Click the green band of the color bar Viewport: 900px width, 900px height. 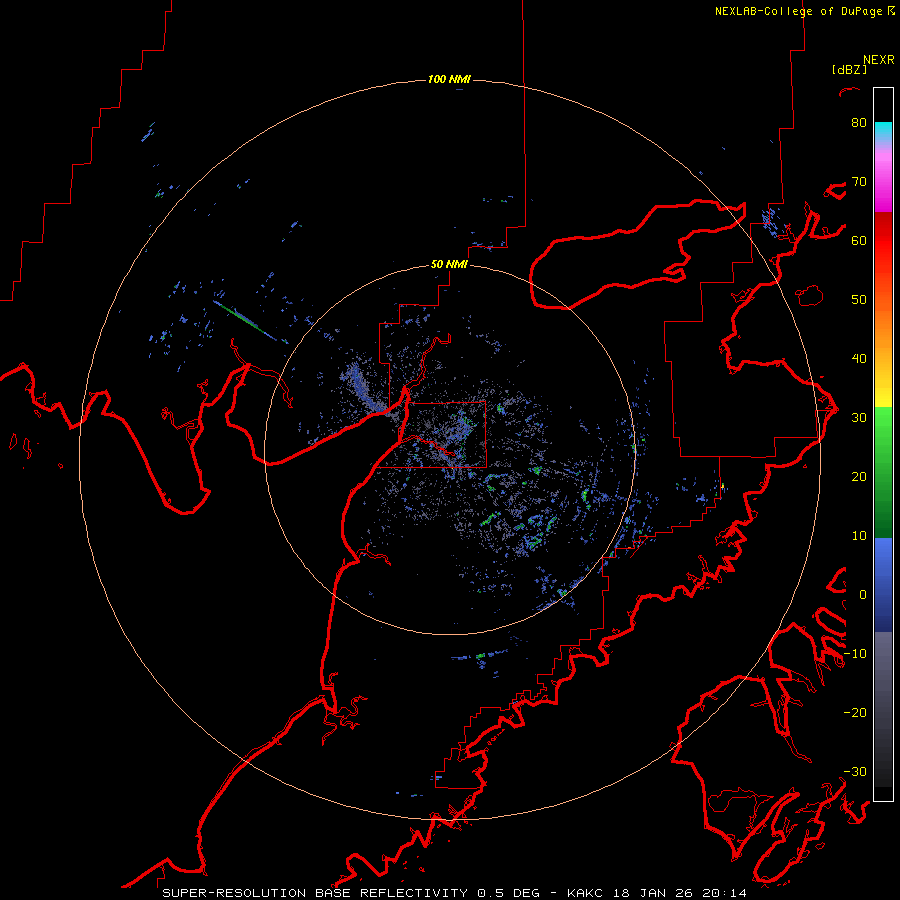click(883, 472)
